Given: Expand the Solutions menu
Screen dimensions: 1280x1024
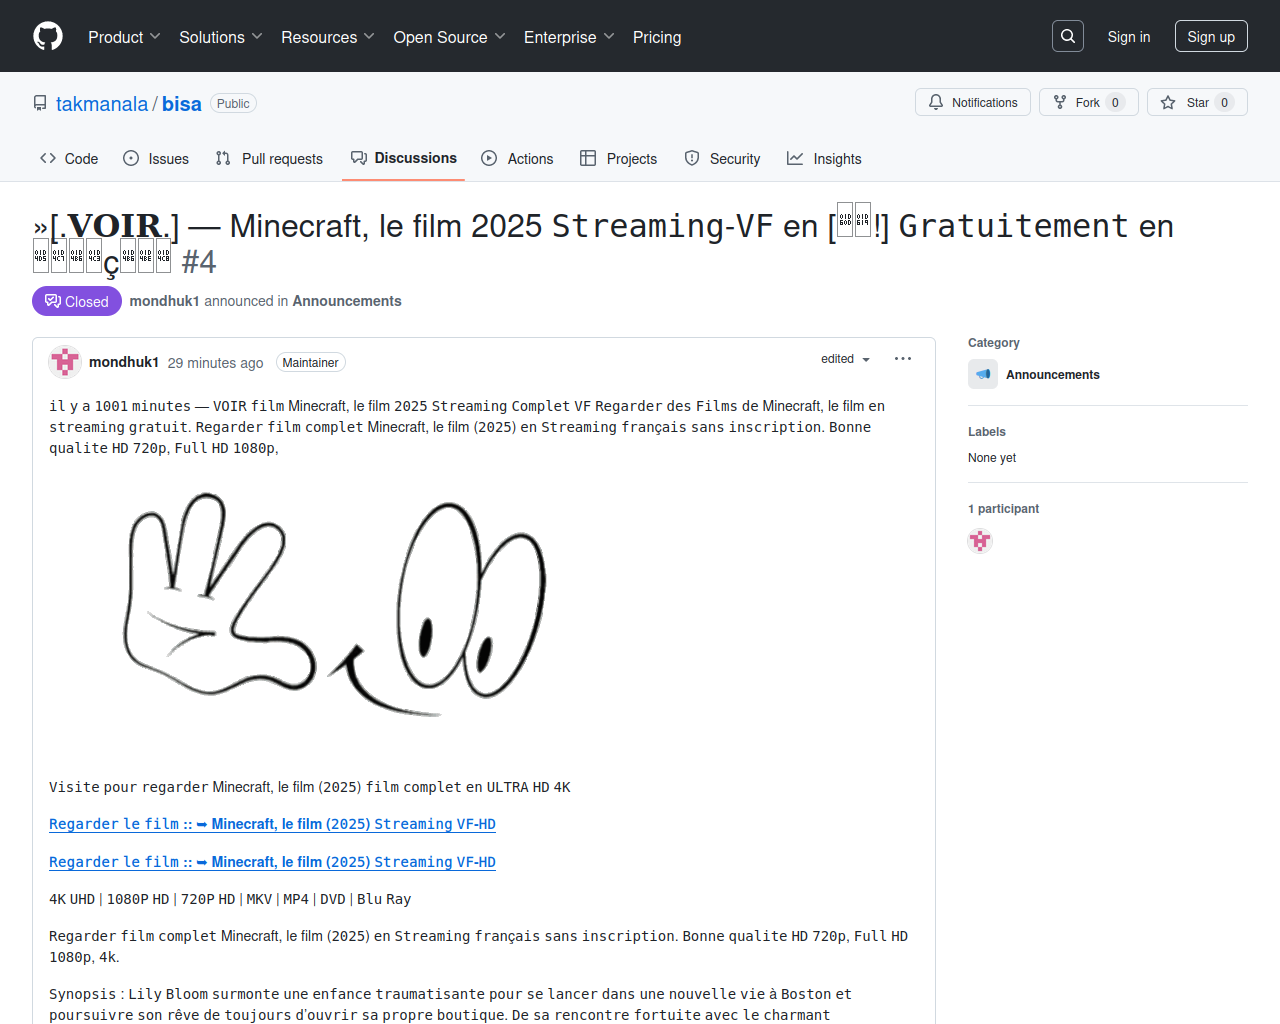Looking at the screenshot, I should pyautogui.click(x=221, y=37).
